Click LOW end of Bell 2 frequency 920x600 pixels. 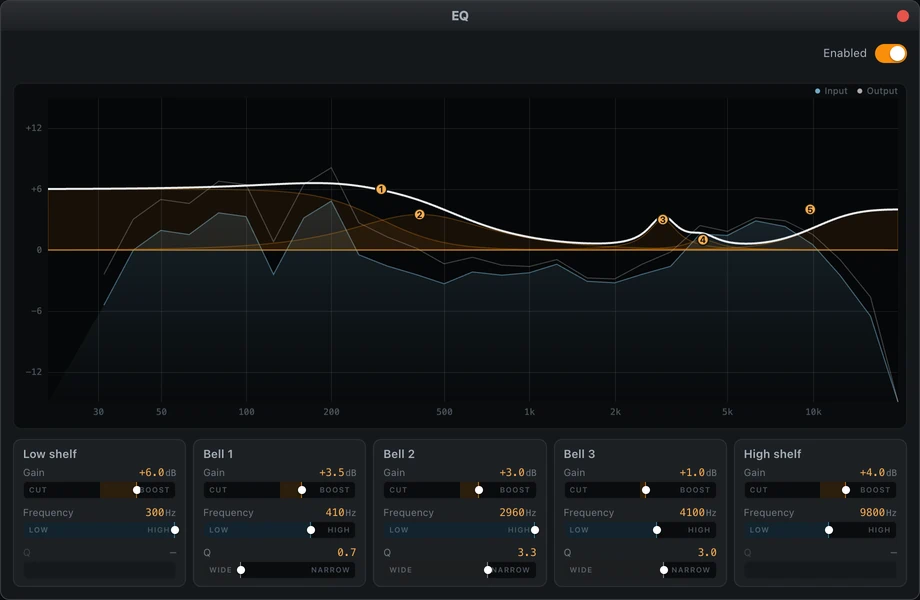399,530
